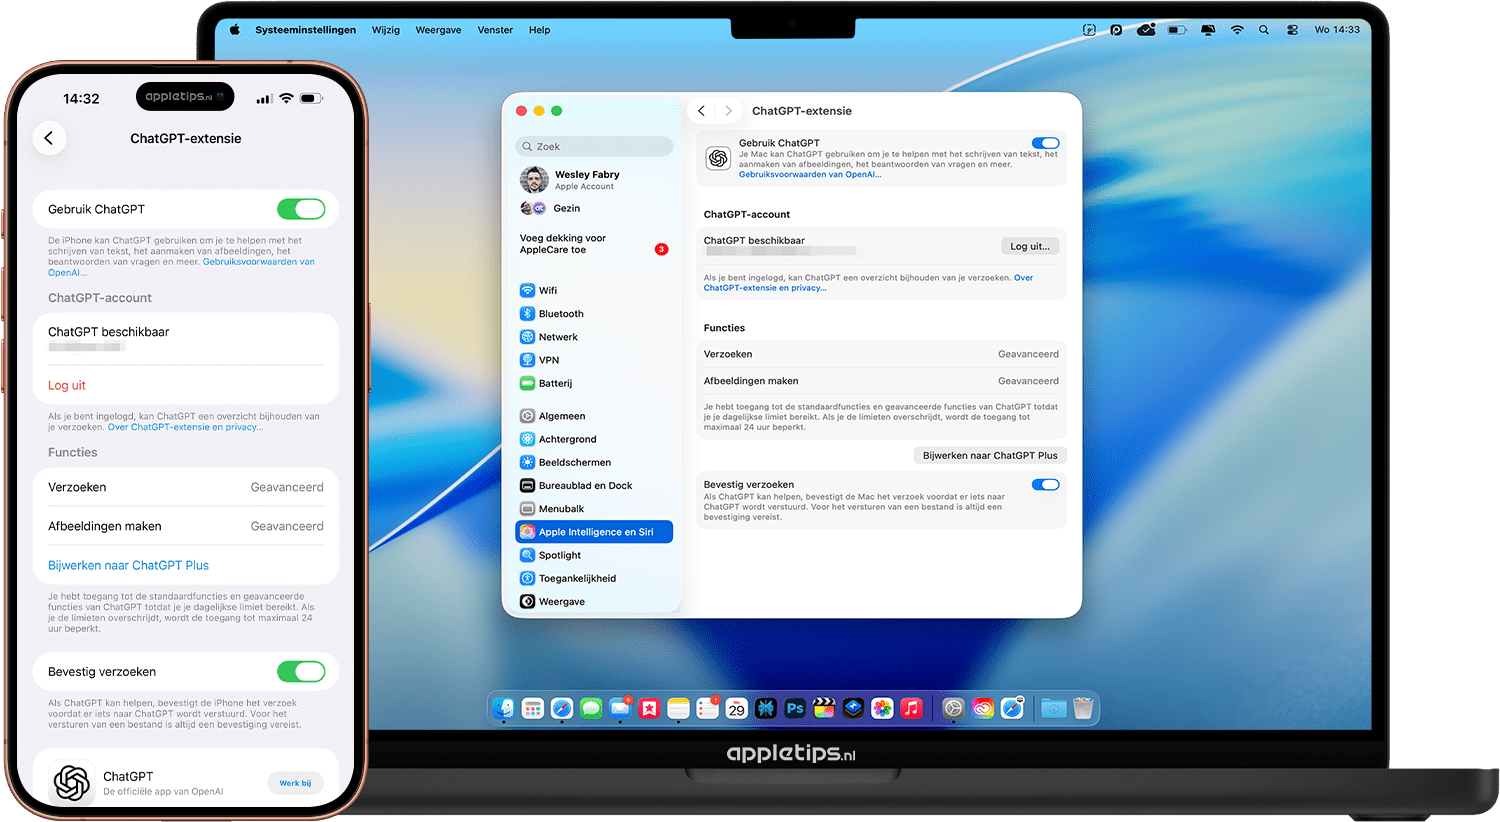Tap Bijwerken naar ChatGPT Plus on iPhone

click(128, 565)
